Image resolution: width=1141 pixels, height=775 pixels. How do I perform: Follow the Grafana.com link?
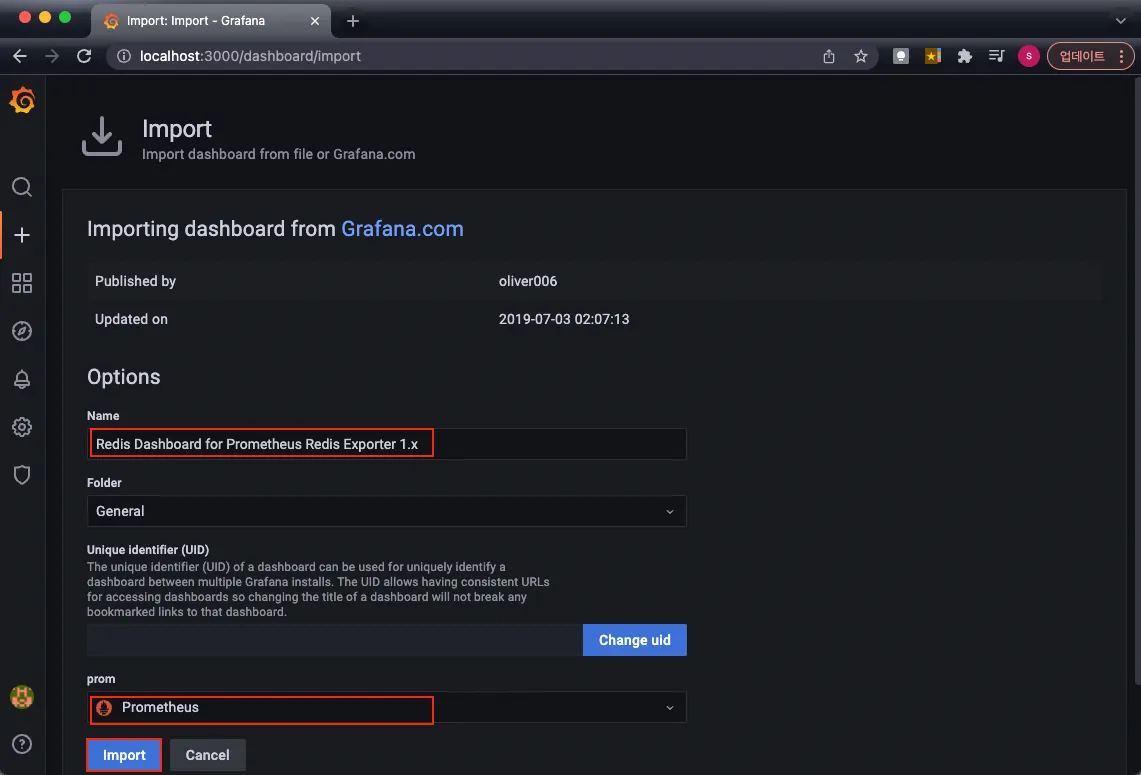pyautogui.click(x=402, y=228)
